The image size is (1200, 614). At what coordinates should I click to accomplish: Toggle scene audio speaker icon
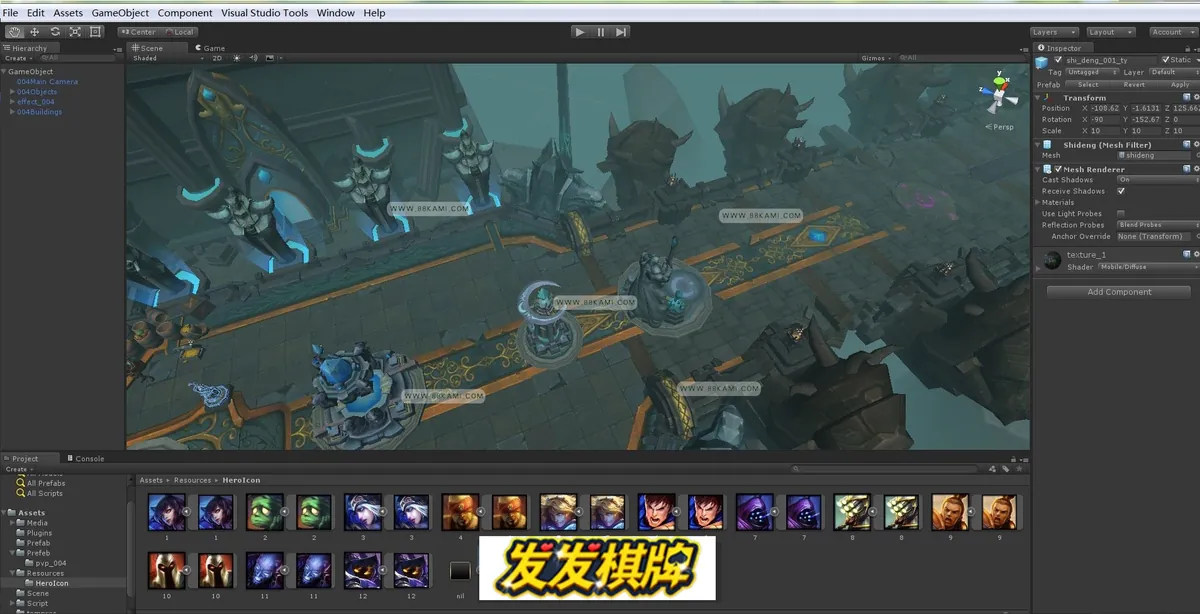click(253, 58)
